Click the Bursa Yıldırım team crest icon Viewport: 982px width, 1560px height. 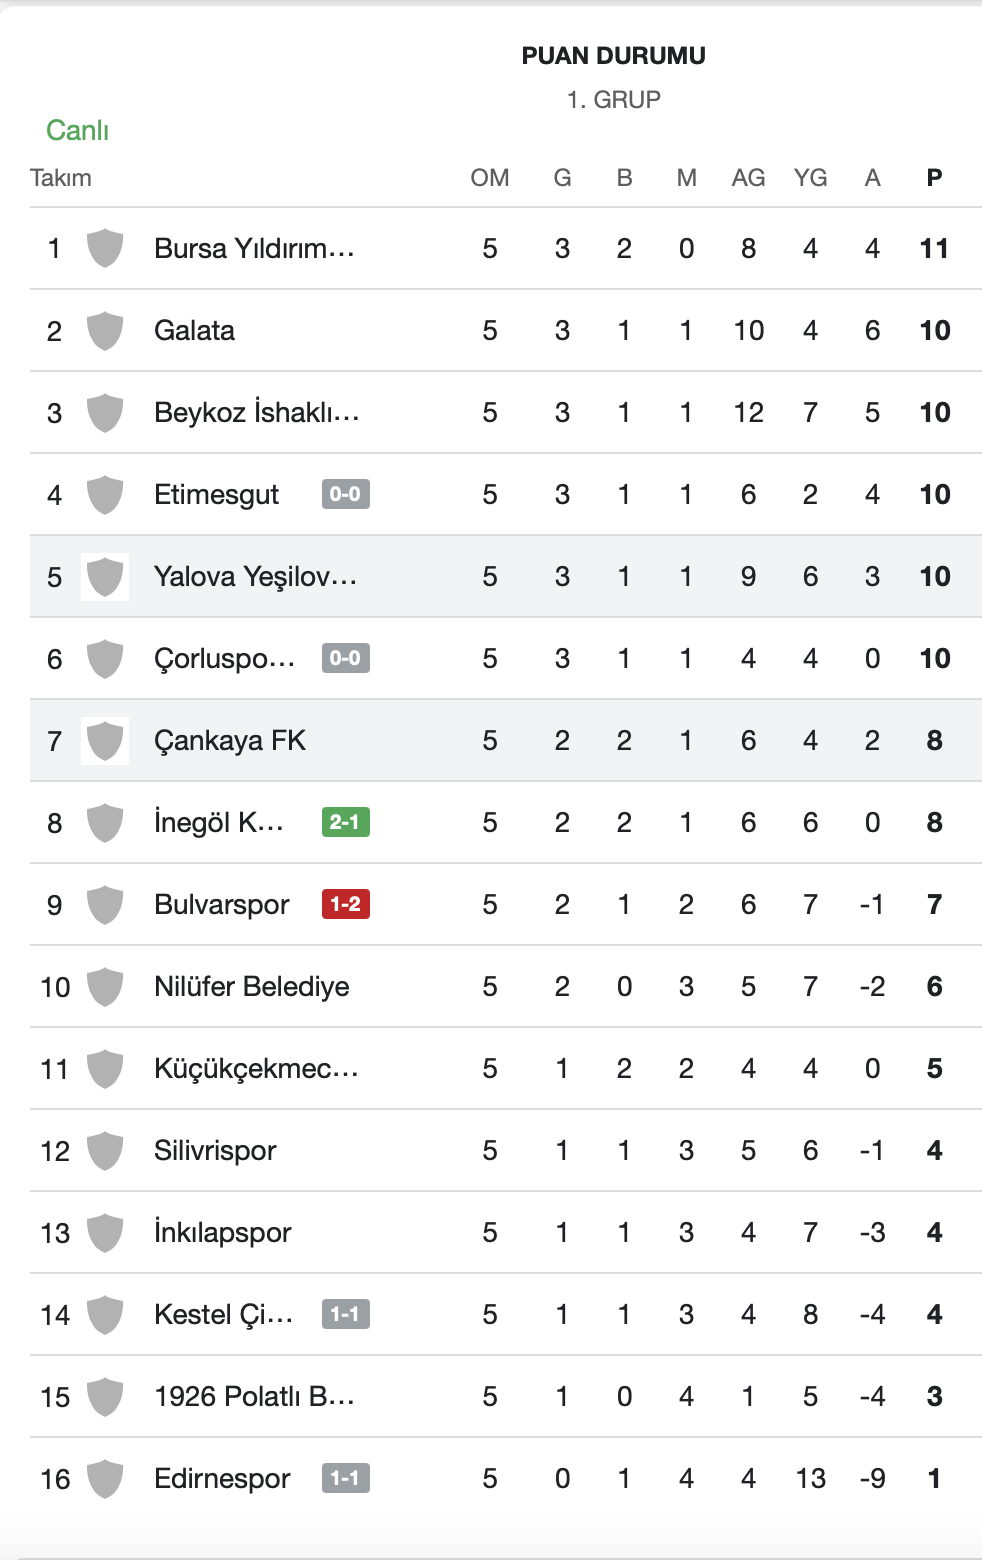point(105,248)
